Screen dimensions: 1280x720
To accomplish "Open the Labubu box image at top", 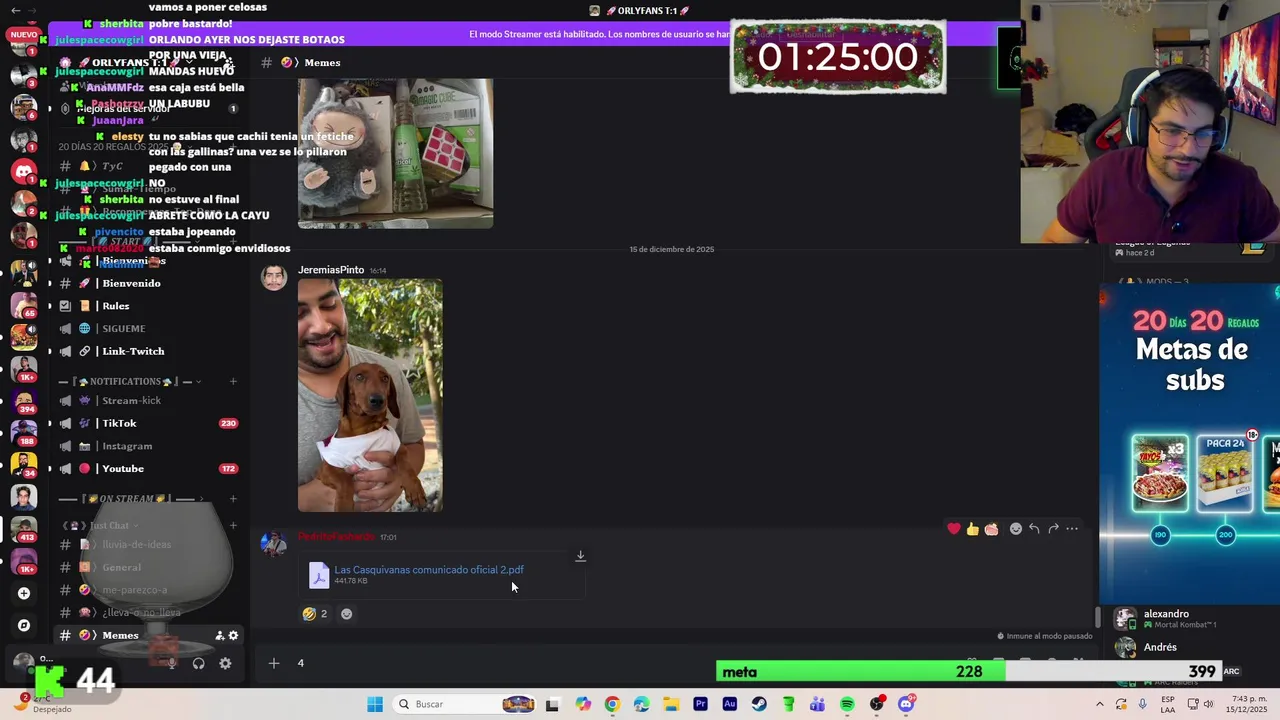I will point(395,153).
